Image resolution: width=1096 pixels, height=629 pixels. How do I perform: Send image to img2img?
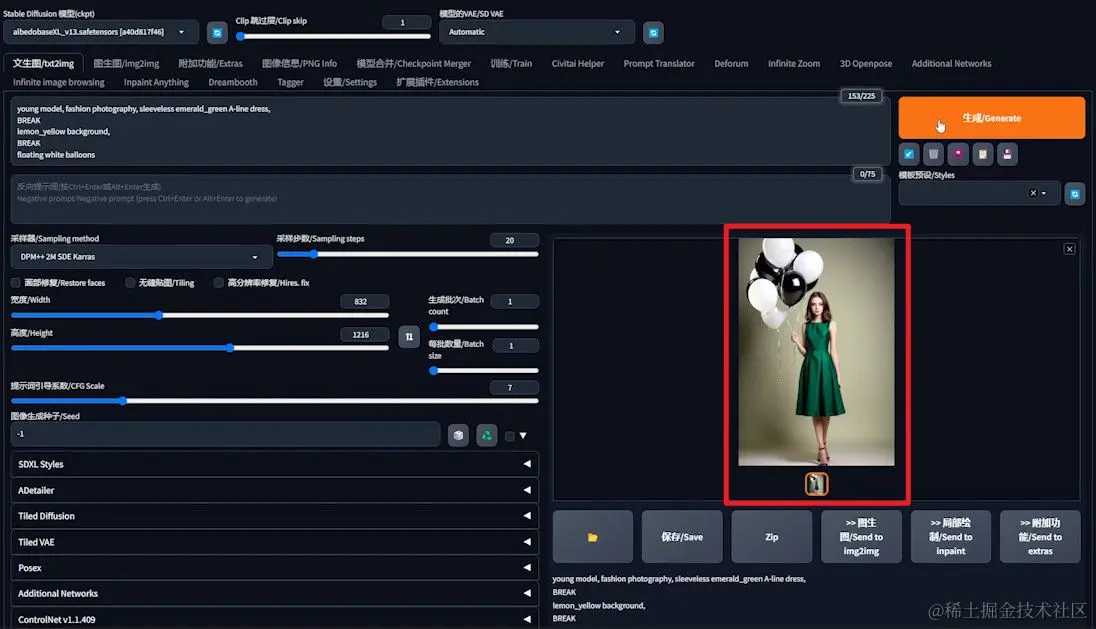click(x=861, y=537)
